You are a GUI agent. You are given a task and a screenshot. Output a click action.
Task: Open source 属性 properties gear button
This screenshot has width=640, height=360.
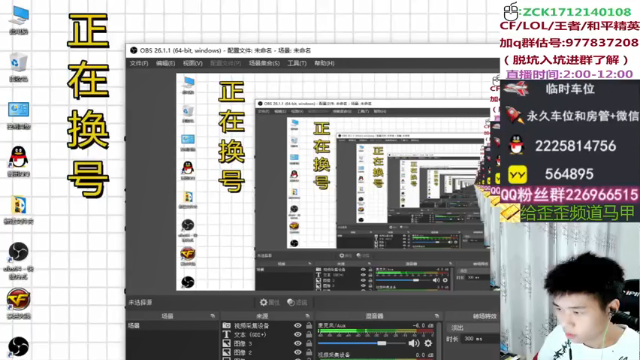click(270, 302)
